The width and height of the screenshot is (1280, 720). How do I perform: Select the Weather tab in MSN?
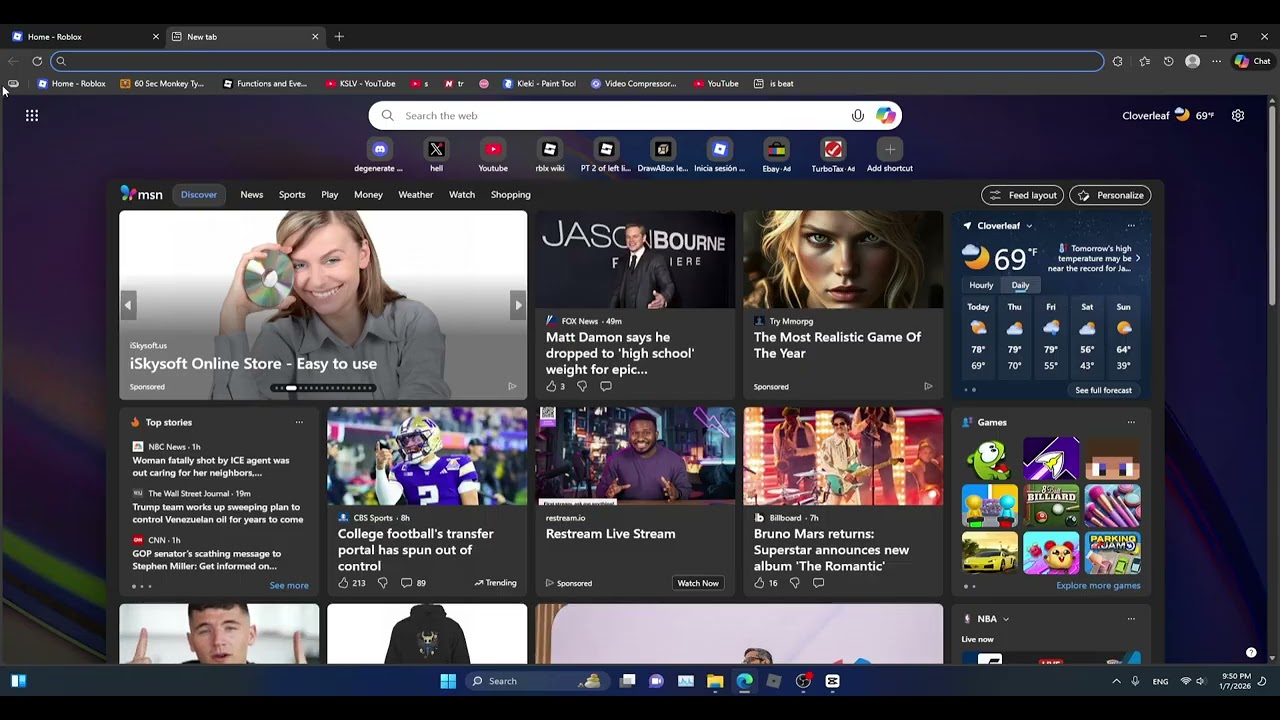(415, 195)
